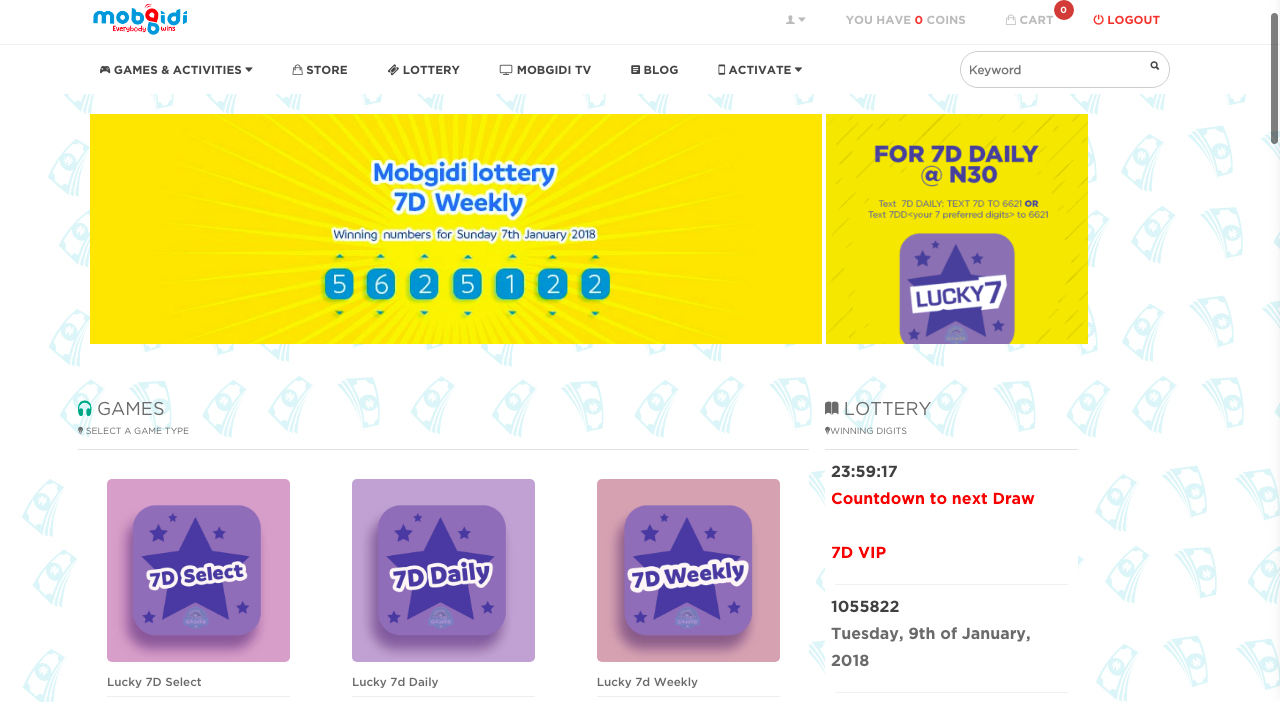Expand the Activate dropdown menu
This screenshot has height=702, width=1280.
click(760, 70)
